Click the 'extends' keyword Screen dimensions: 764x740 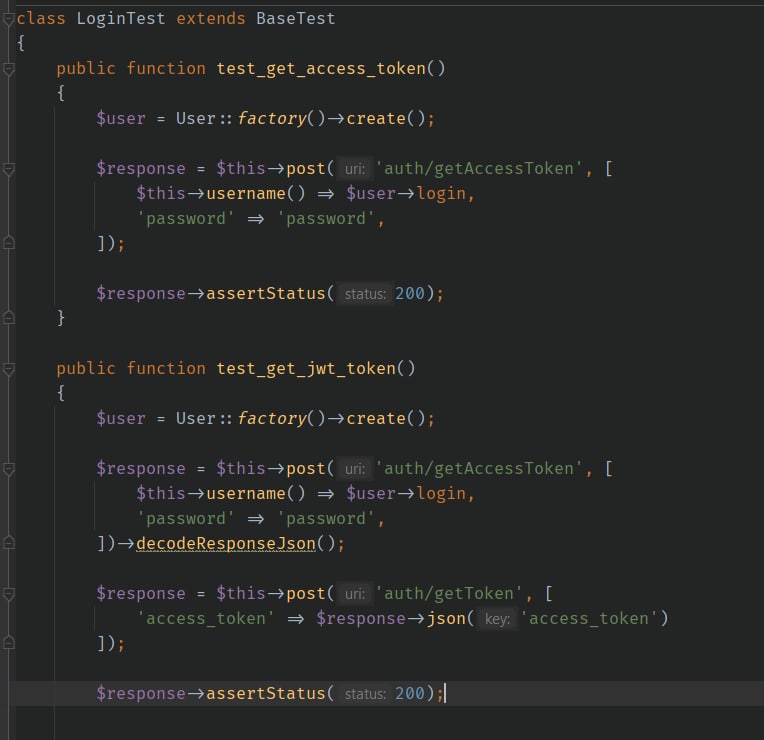coord(211,19)
